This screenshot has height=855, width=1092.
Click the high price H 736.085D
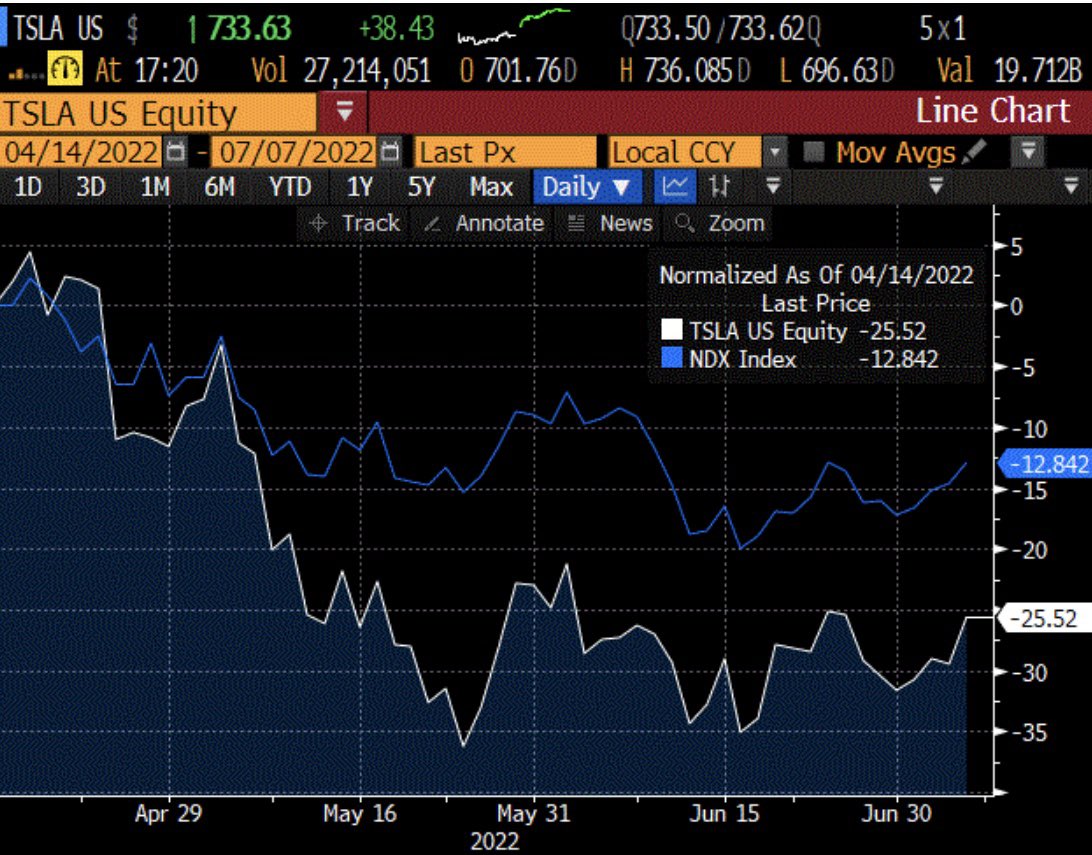tap(685, 70)
